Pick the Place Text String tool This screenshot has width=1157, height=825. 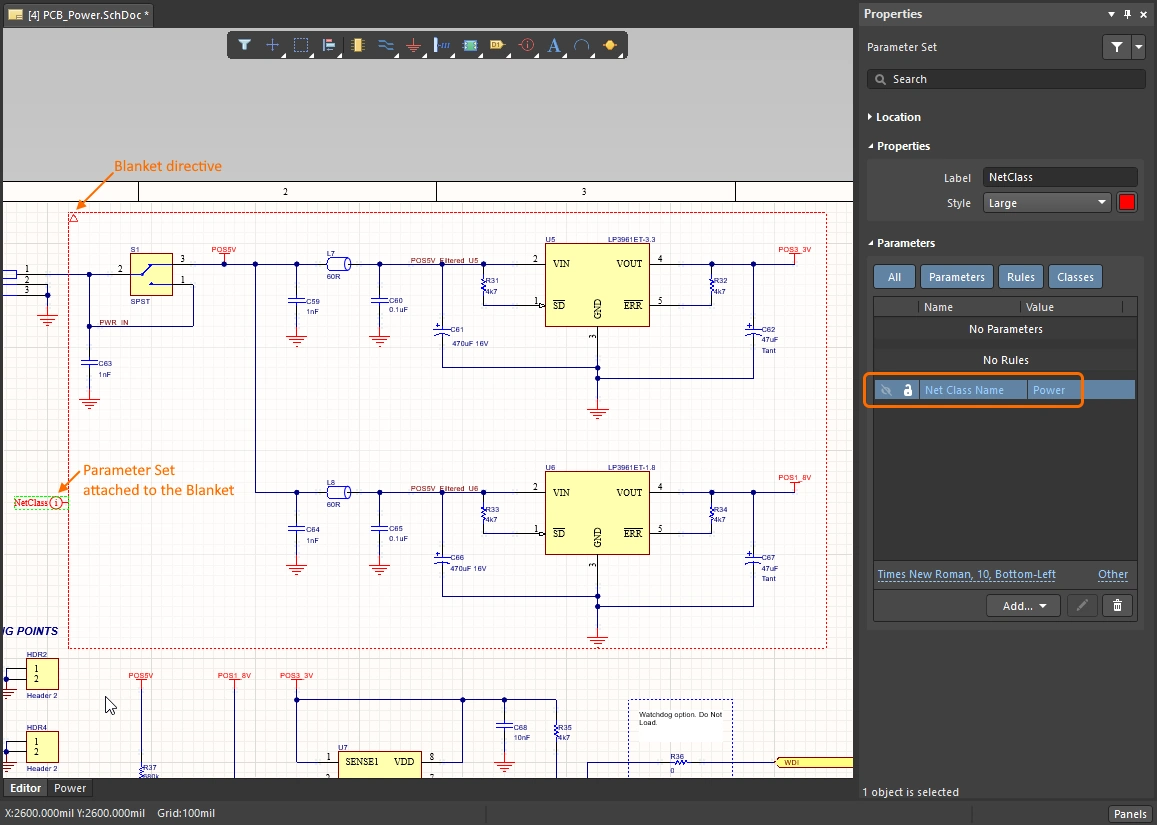[554, 46]
